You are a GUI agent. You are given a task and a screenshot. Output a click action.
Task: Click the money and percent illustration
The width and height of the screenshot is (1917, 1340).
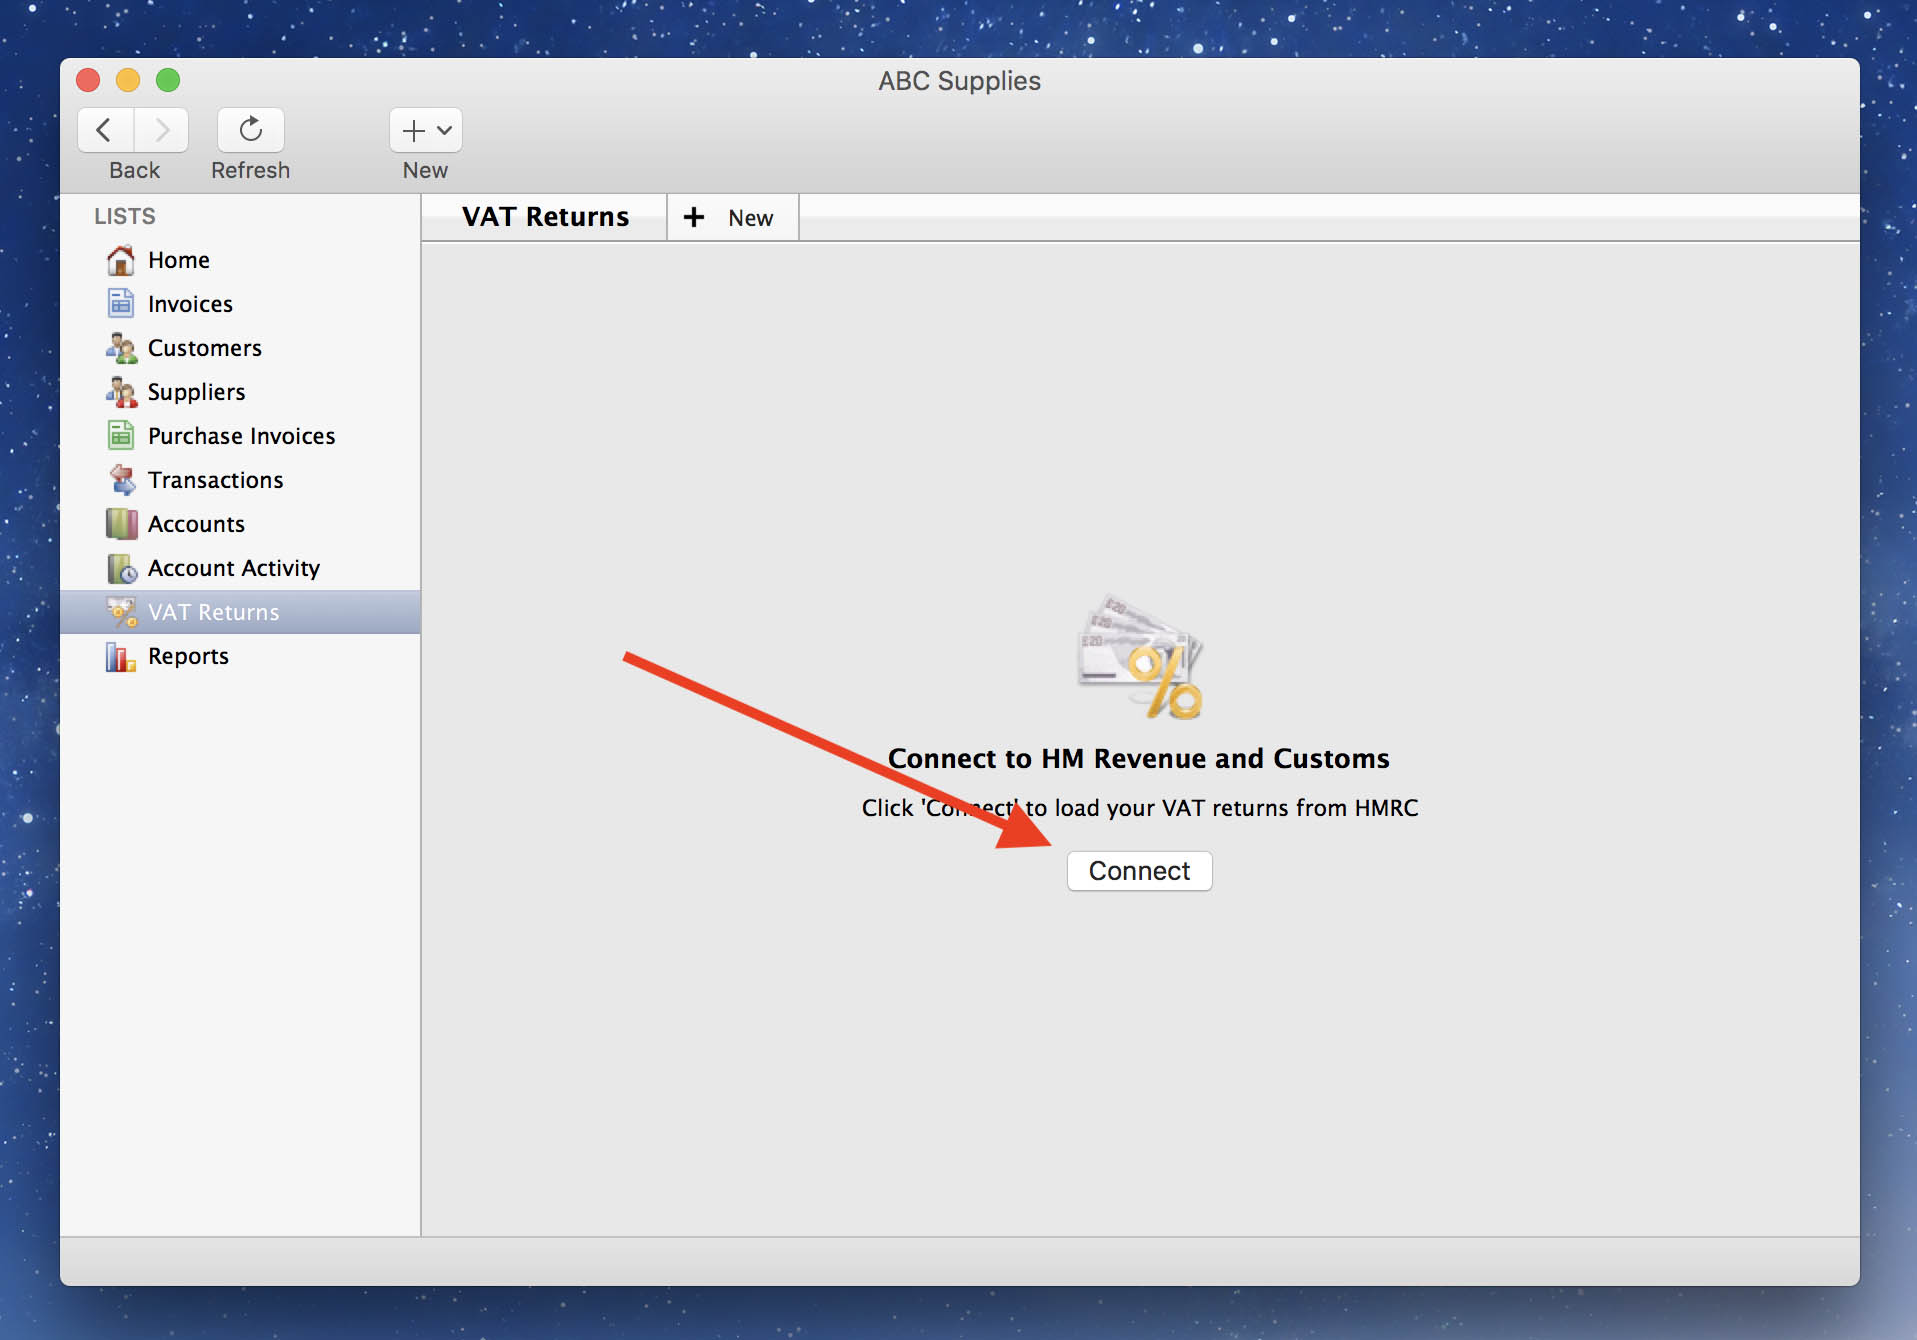click(x=1140, y=656)
